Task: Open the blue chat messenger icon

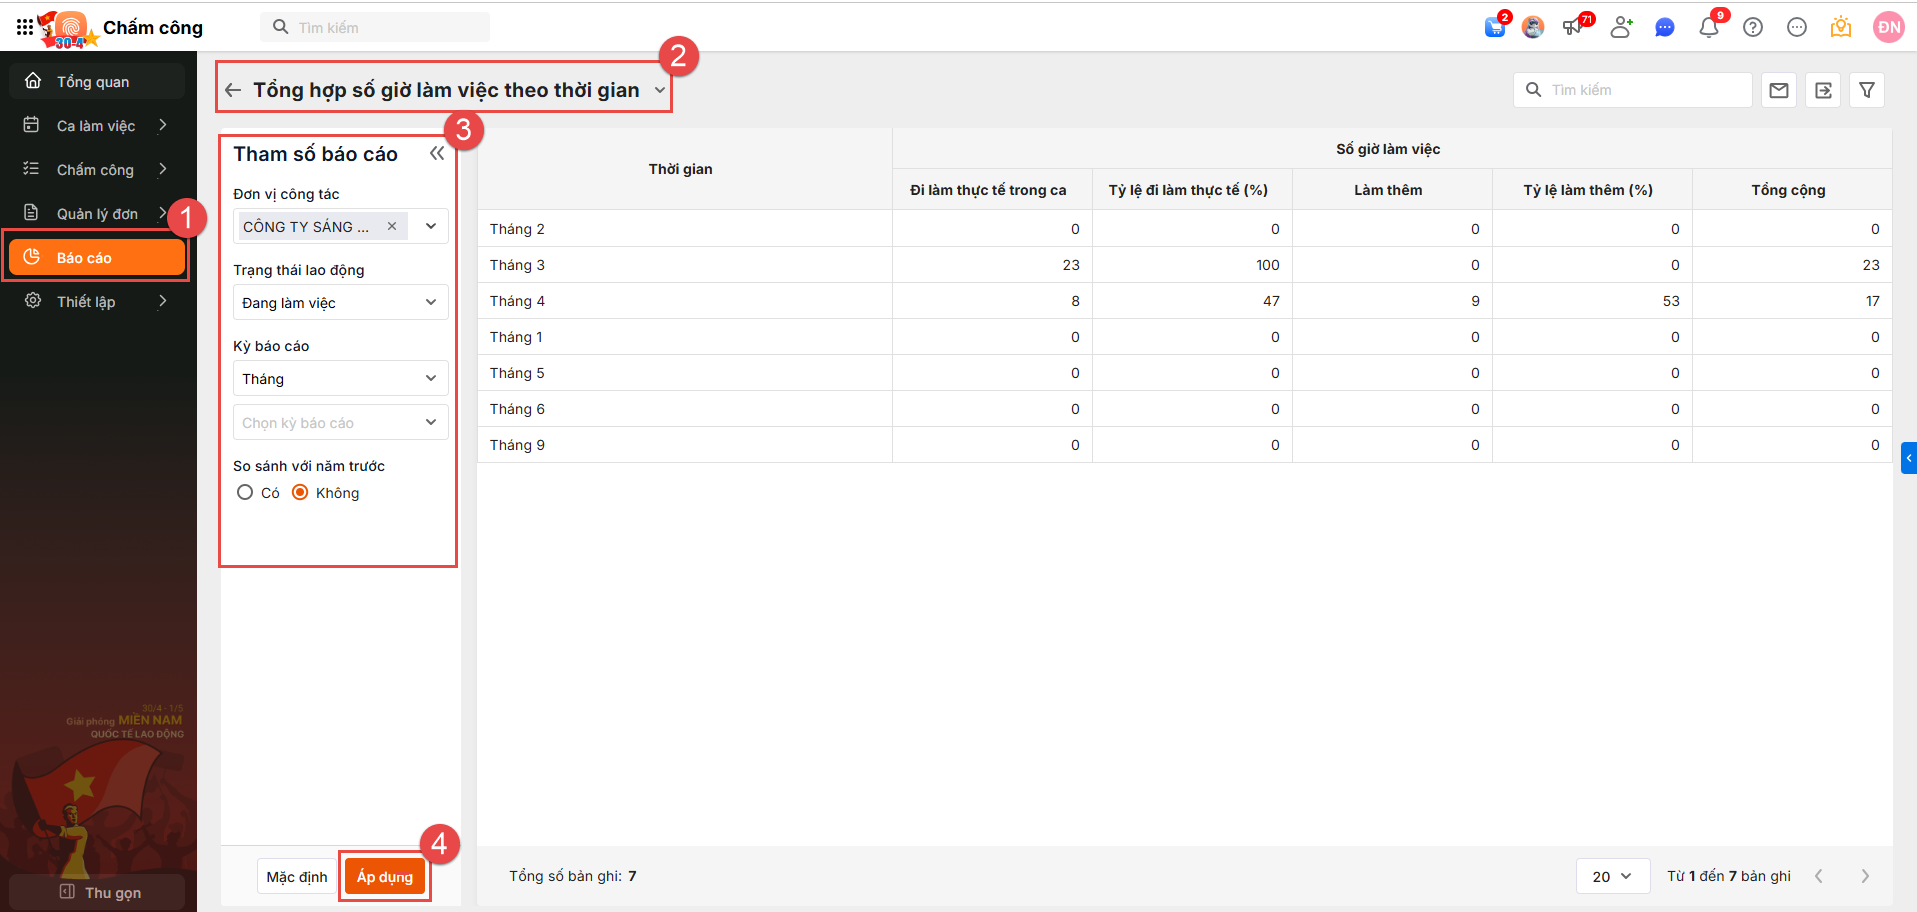Action: click(x=1665, y=28)
